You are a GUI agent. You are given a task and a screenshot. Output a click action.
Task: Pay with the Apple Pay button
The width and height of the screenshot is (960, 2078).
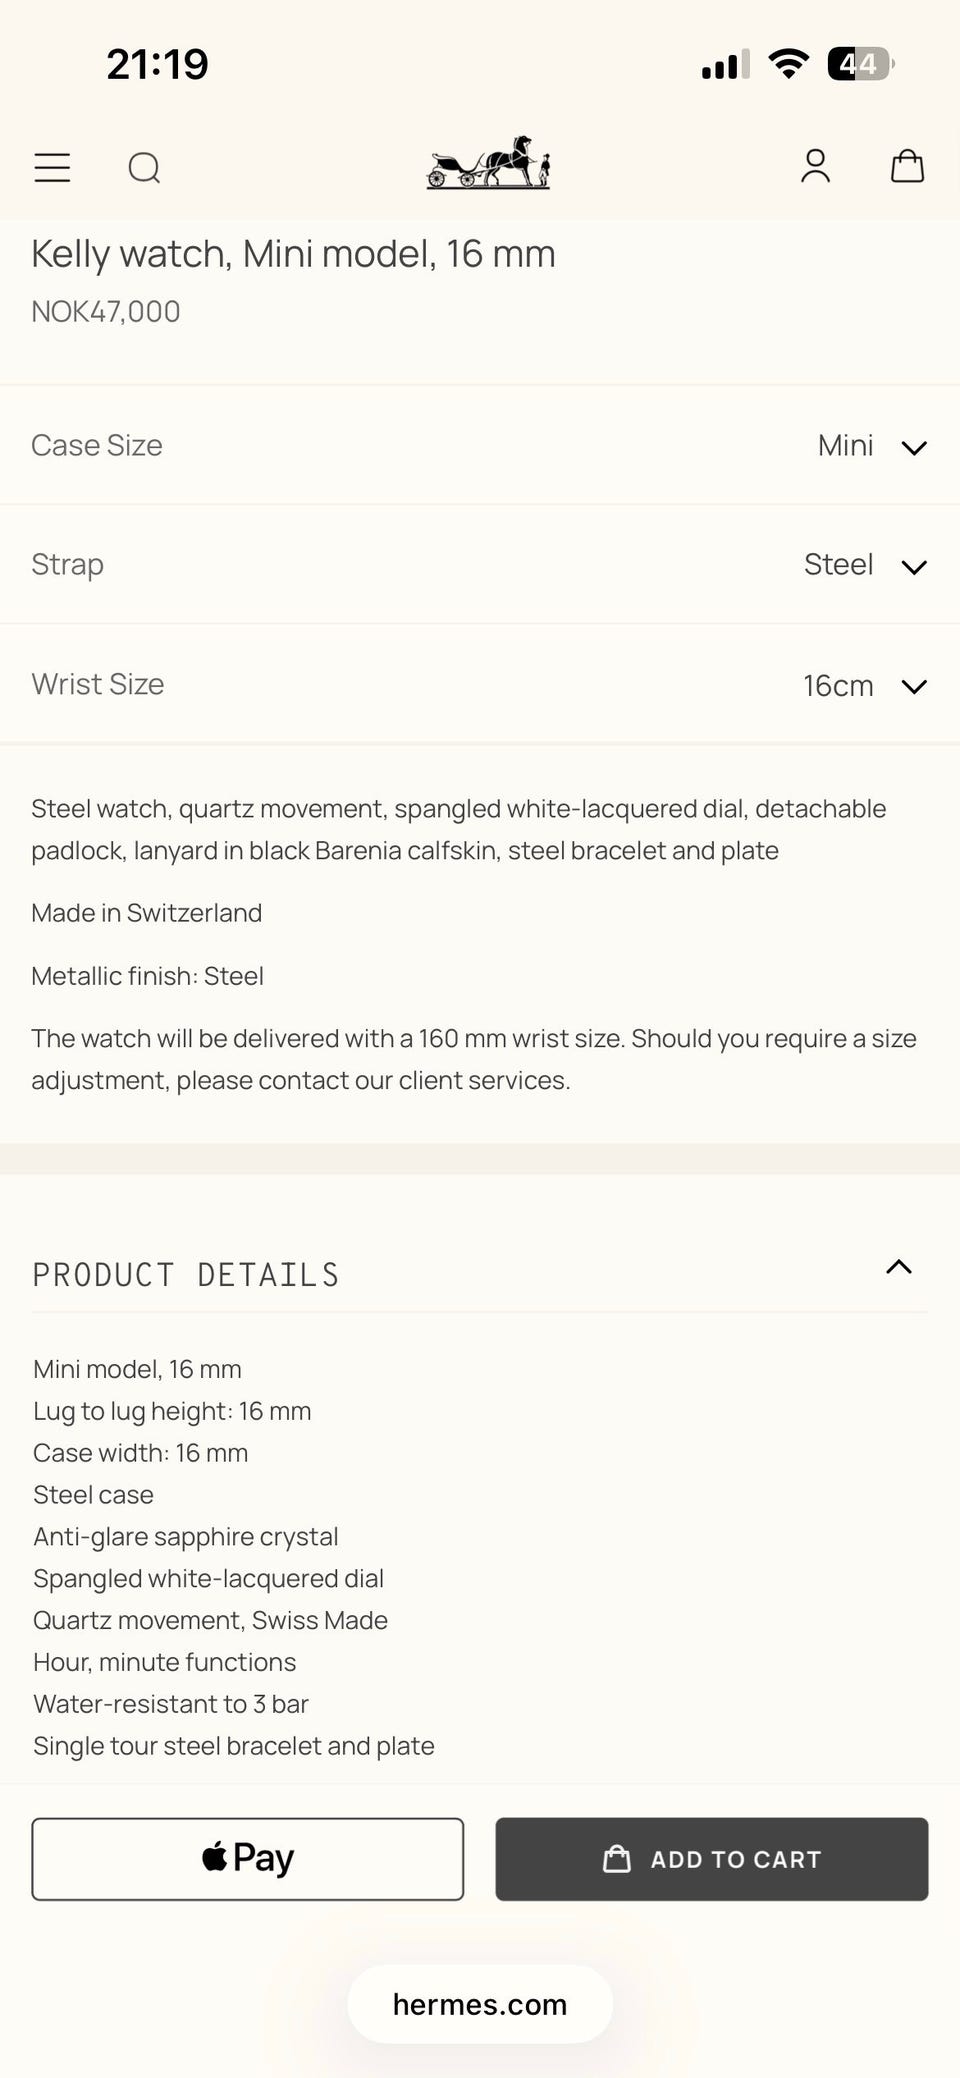(248, 1859)
